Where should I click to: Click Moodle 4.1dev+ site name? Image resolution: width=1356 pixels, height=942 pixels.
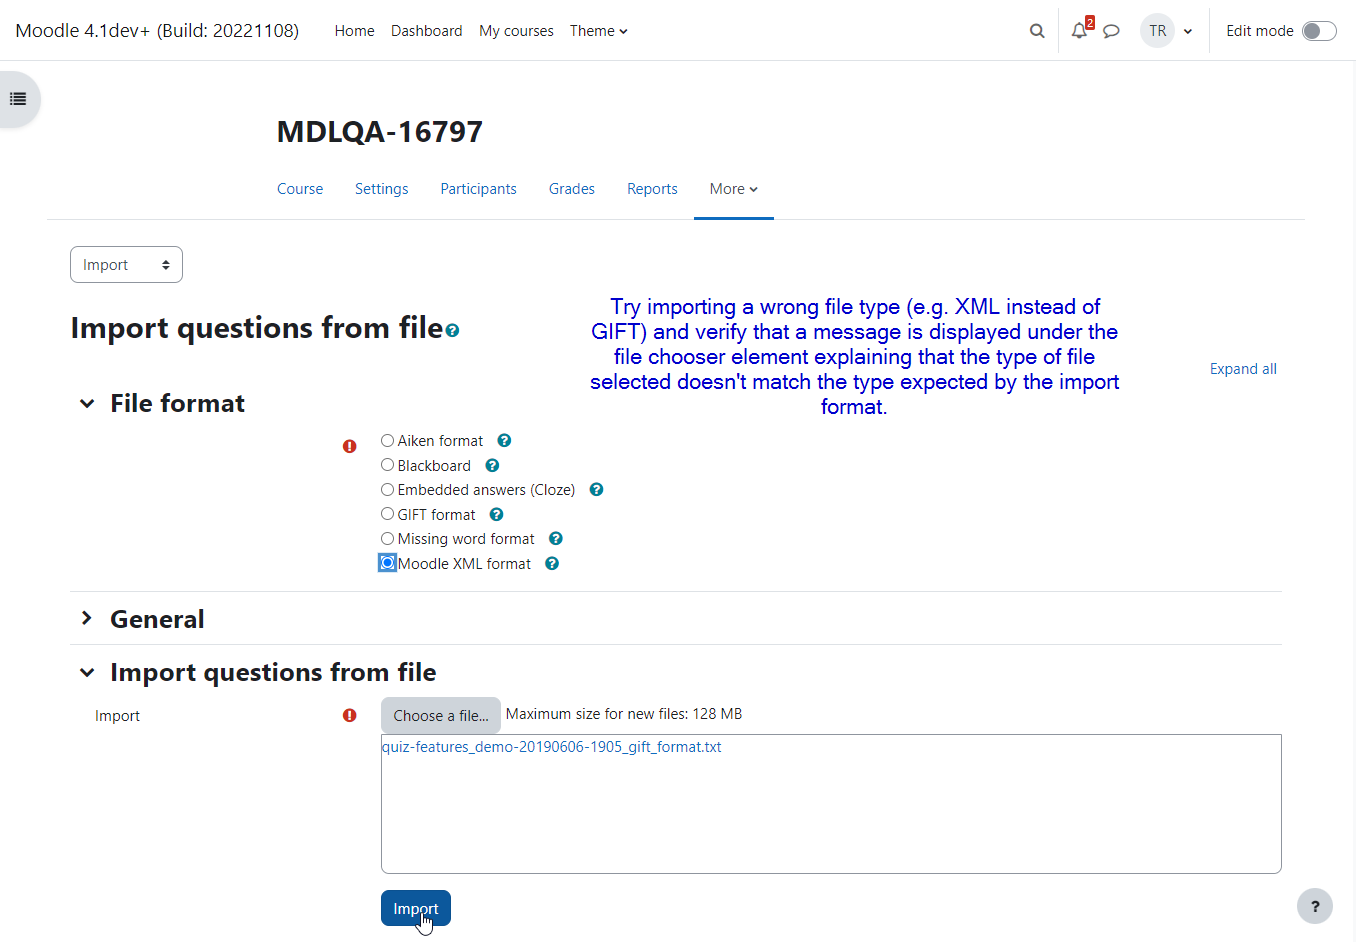pos(157,31)
